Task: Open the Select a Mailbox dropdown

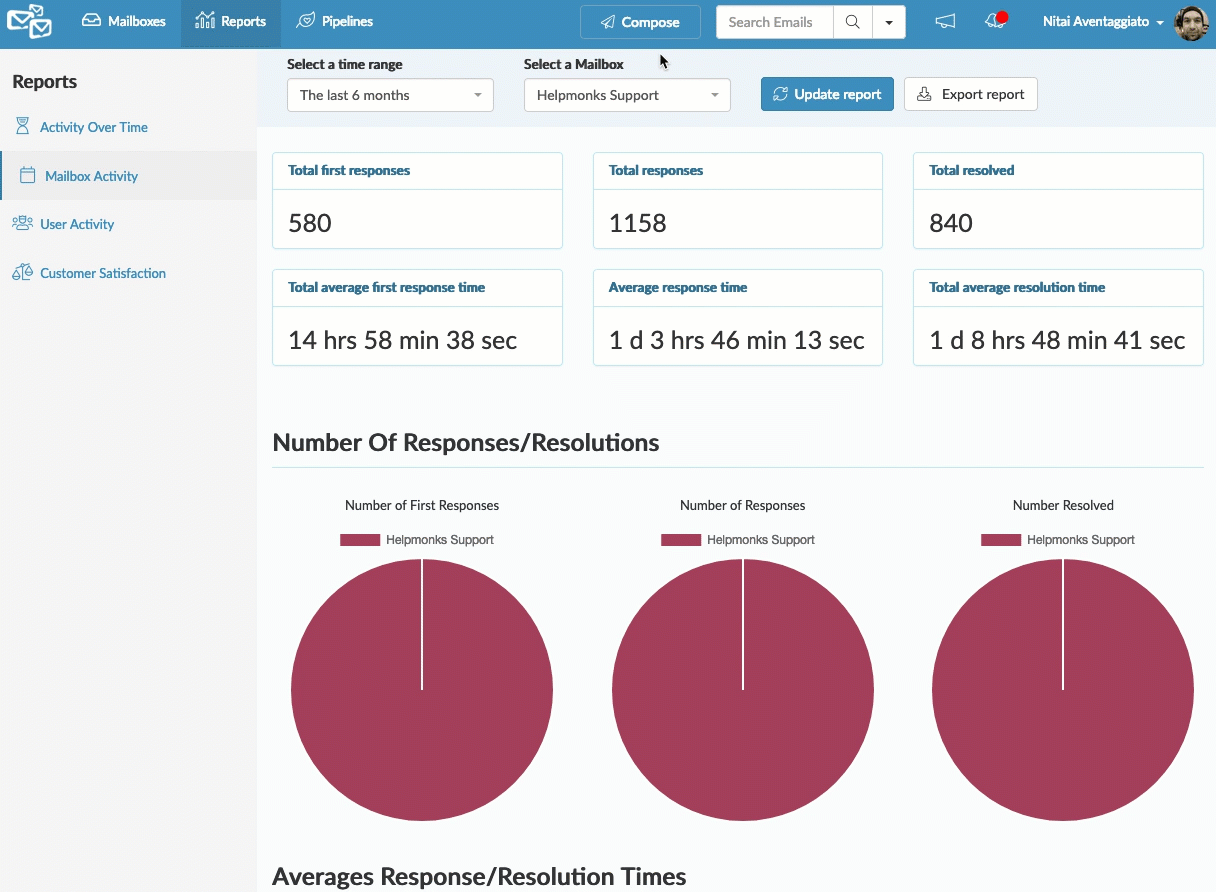Action: click(x=627, y=95)
